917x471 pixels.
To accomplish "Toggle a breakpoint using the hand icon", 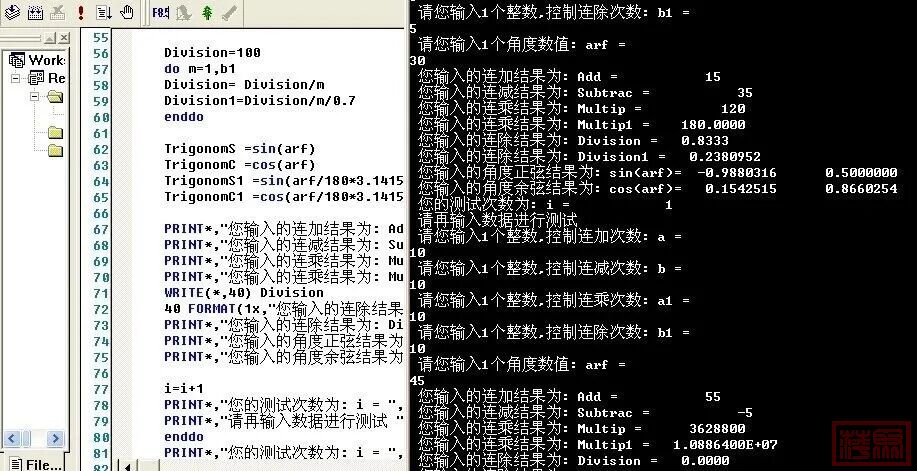I will [x=126, y=13].
